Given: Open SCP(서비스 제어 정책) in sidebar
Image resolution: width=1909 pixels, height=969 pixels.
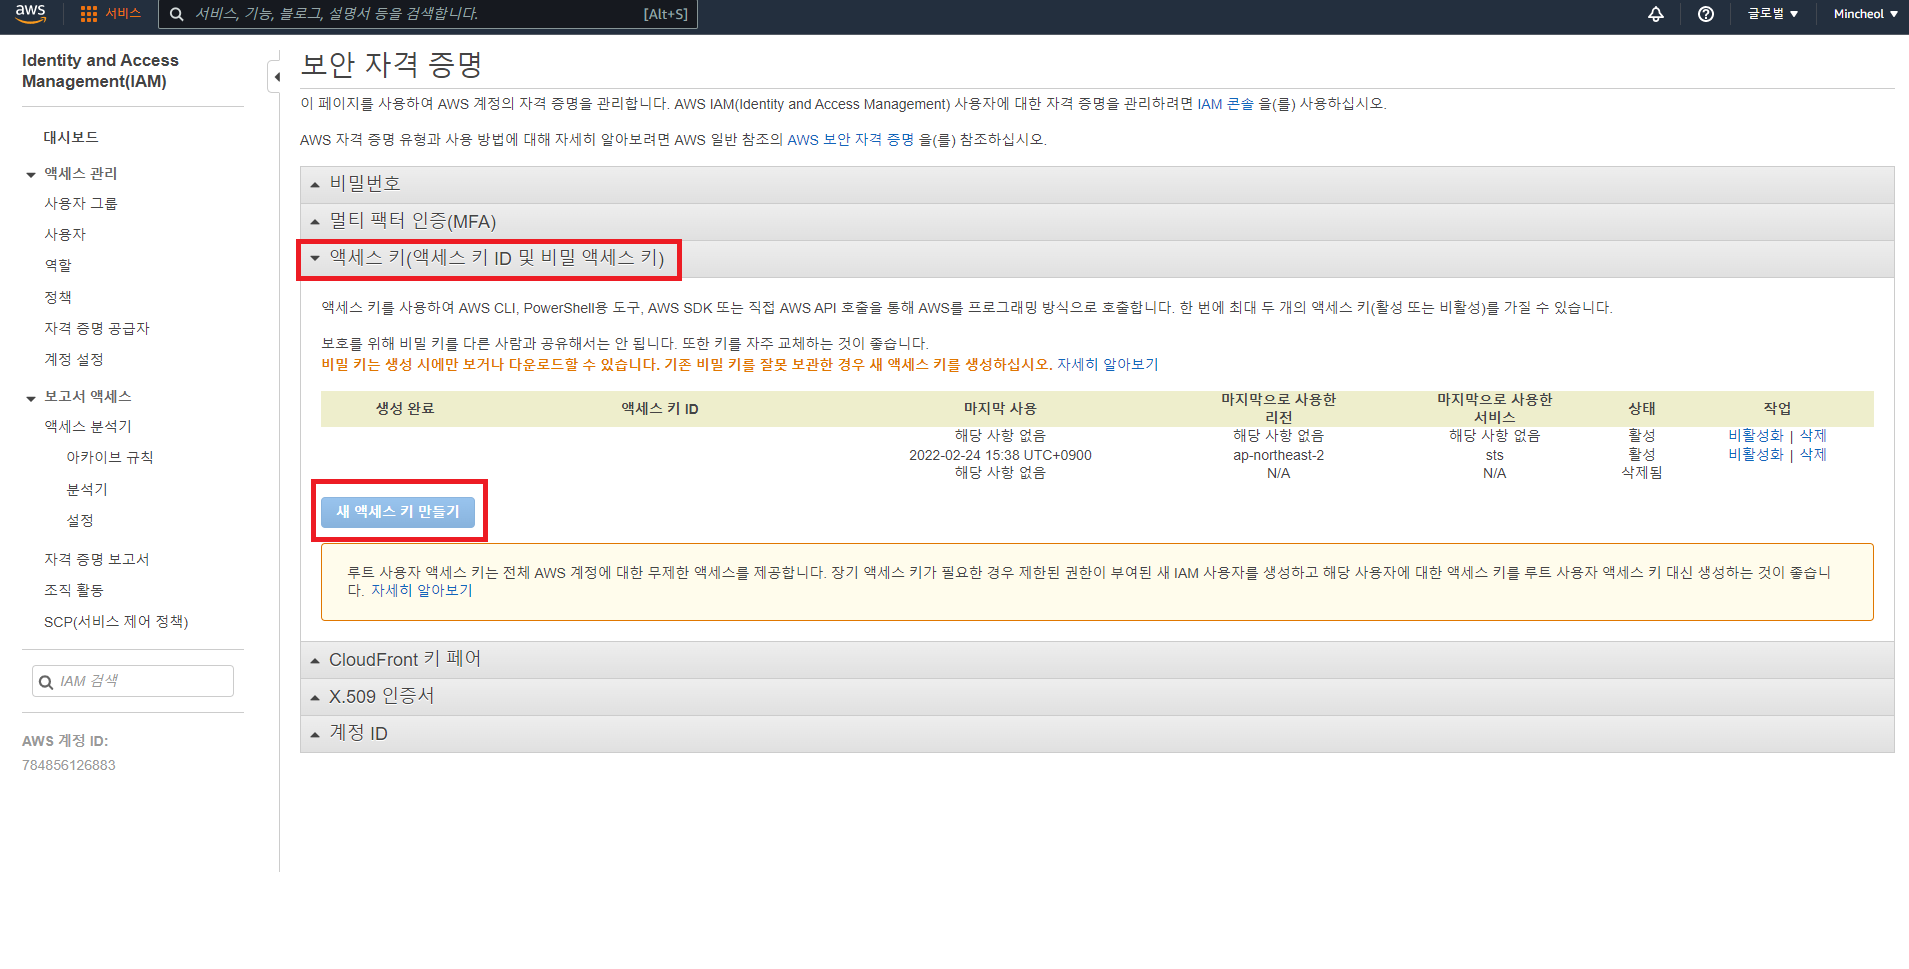Looking at the screenshot, I should tap(116, 621).
